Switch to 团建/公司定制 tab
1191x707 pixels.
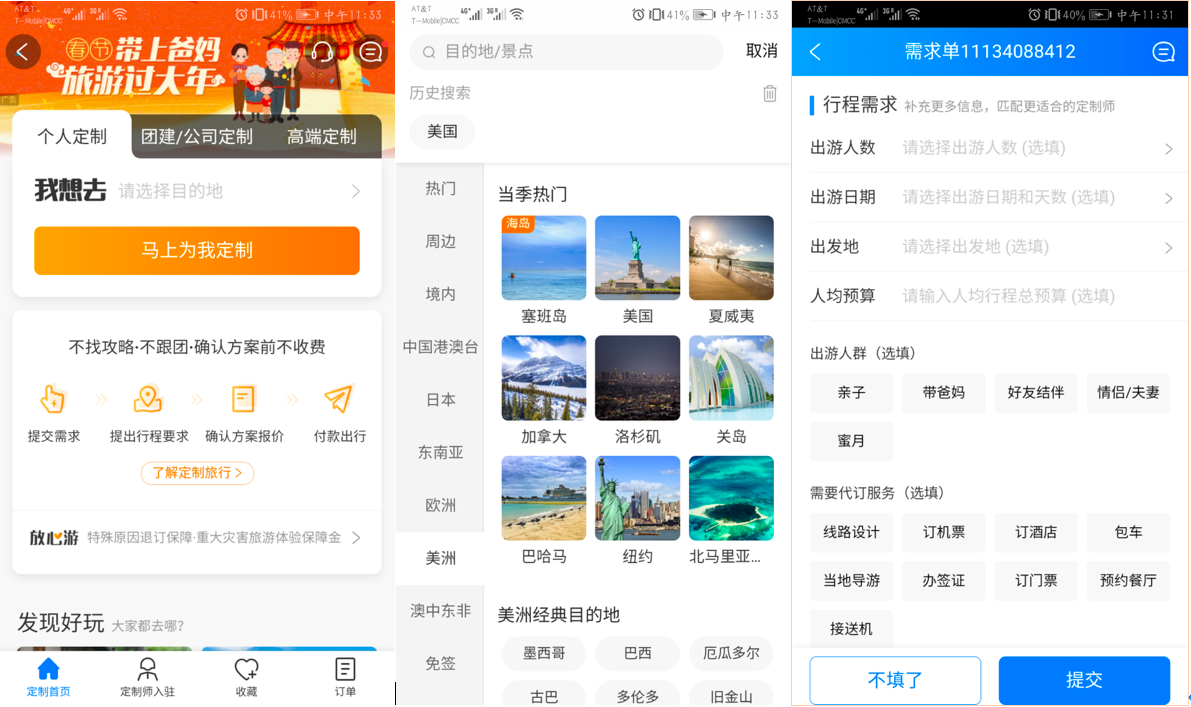tap(197, 137)
